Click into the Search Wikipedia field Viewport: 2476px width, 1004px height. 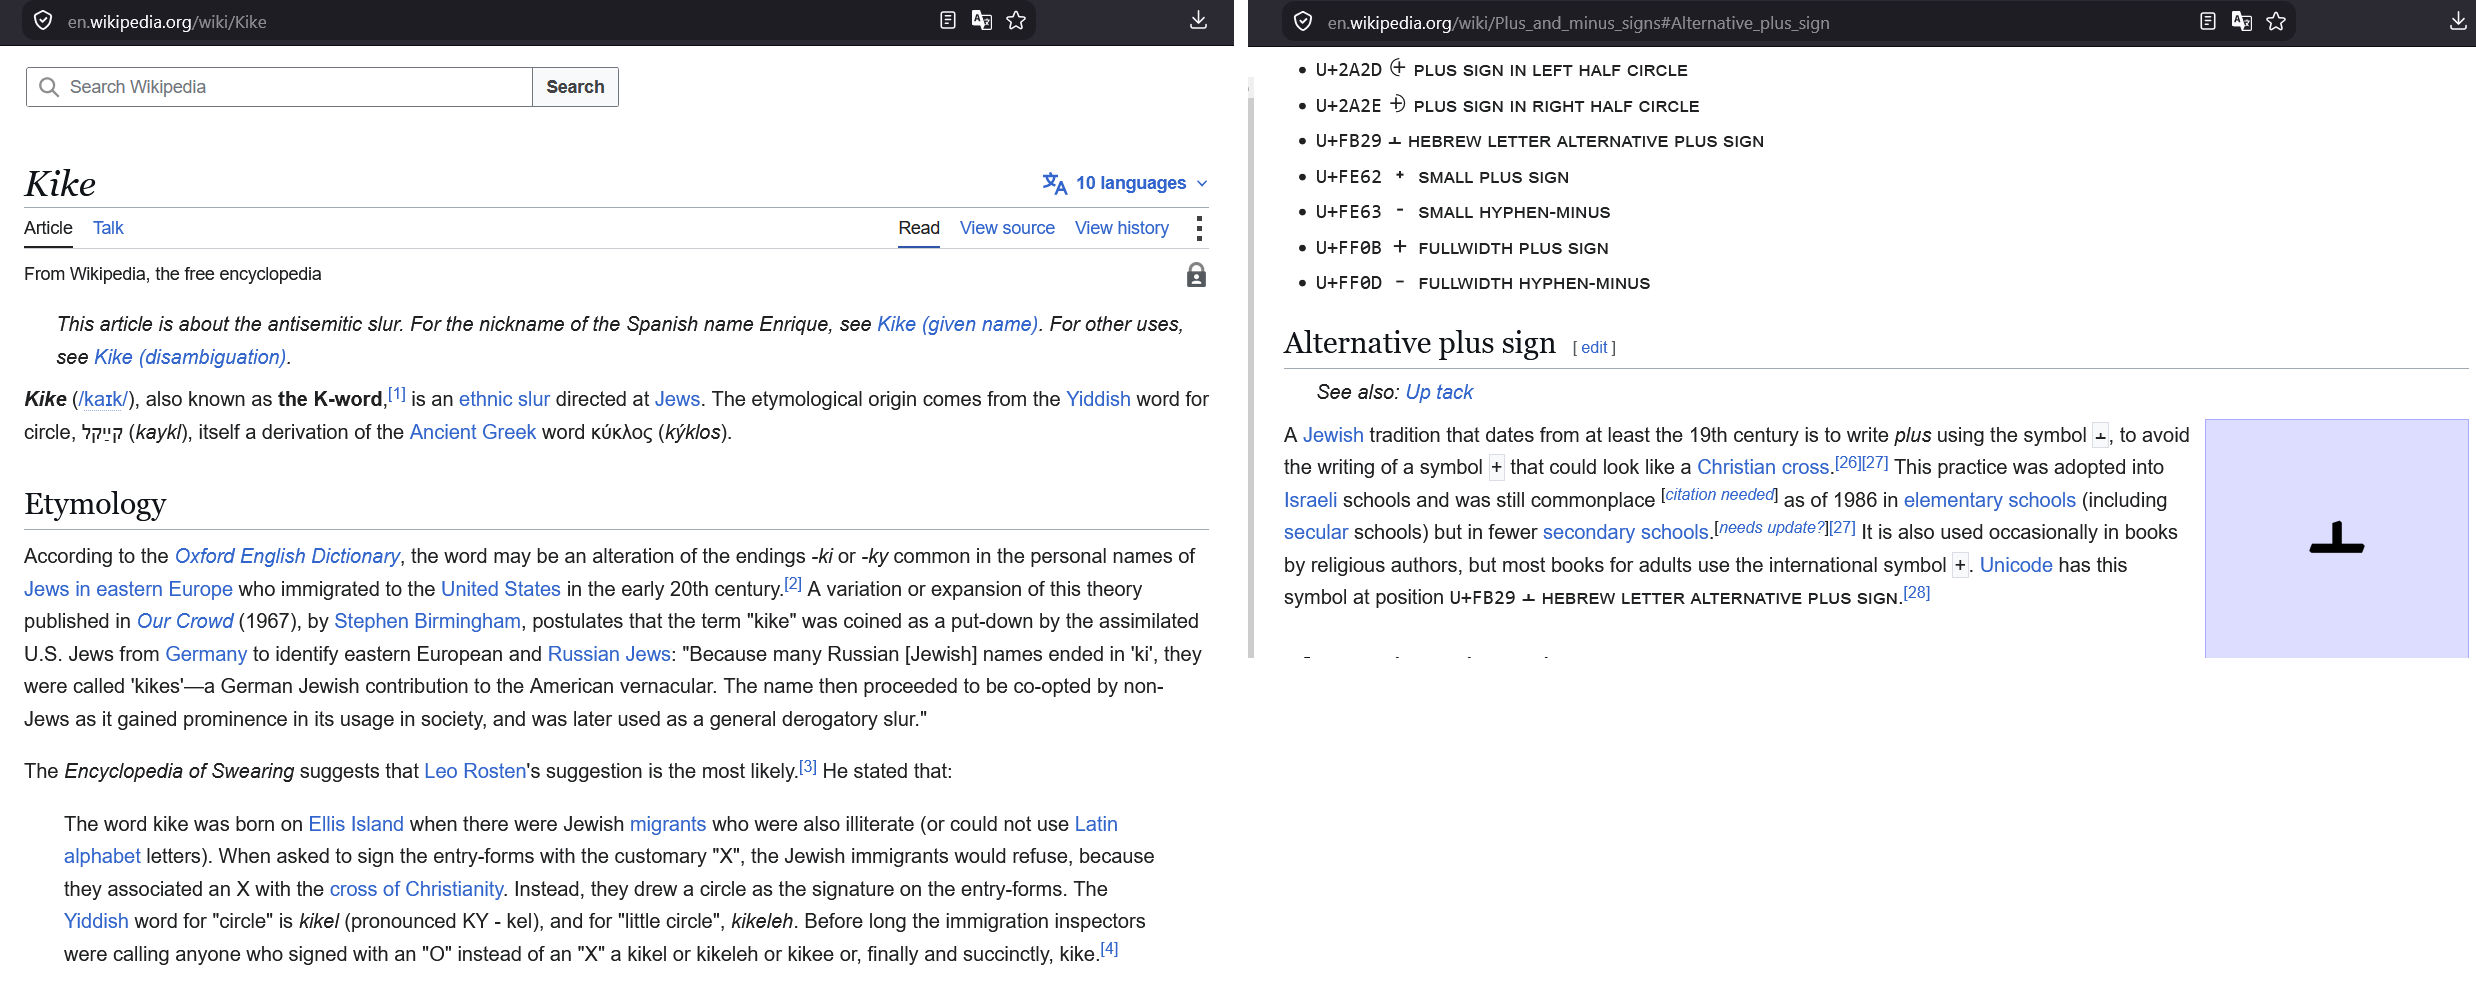279,87
